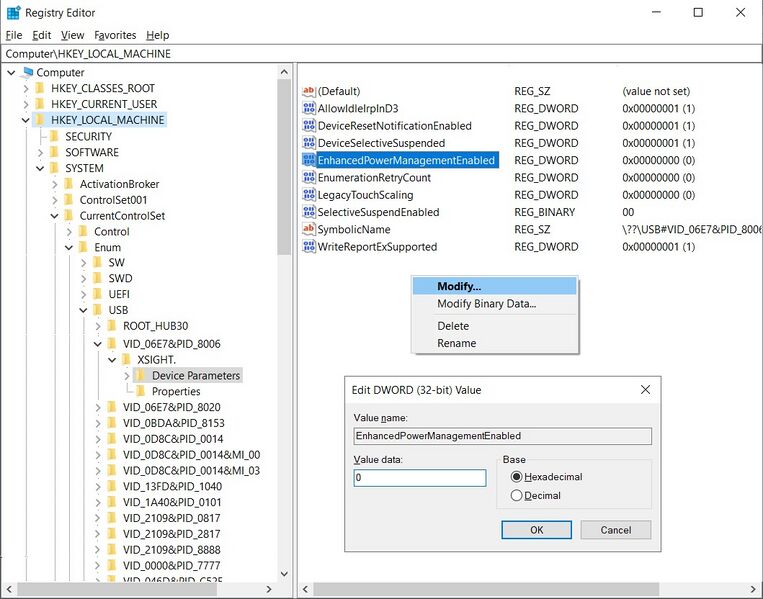Open the Edit menu
Viewport: 763px width, 599px height.
[x=41, y=35]
